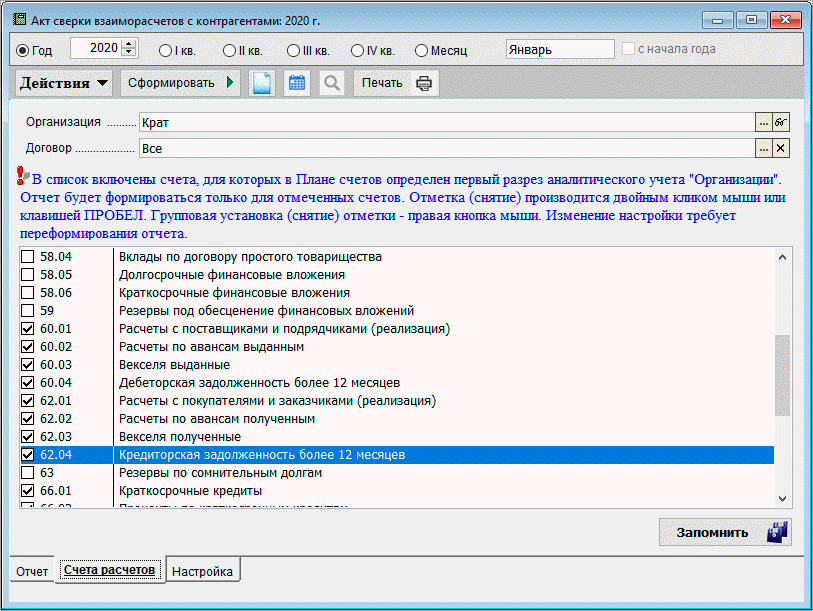This screenshot has width=813, height=611.
Task: Select the II кв. radio button
Action: [x=229, y=51]
